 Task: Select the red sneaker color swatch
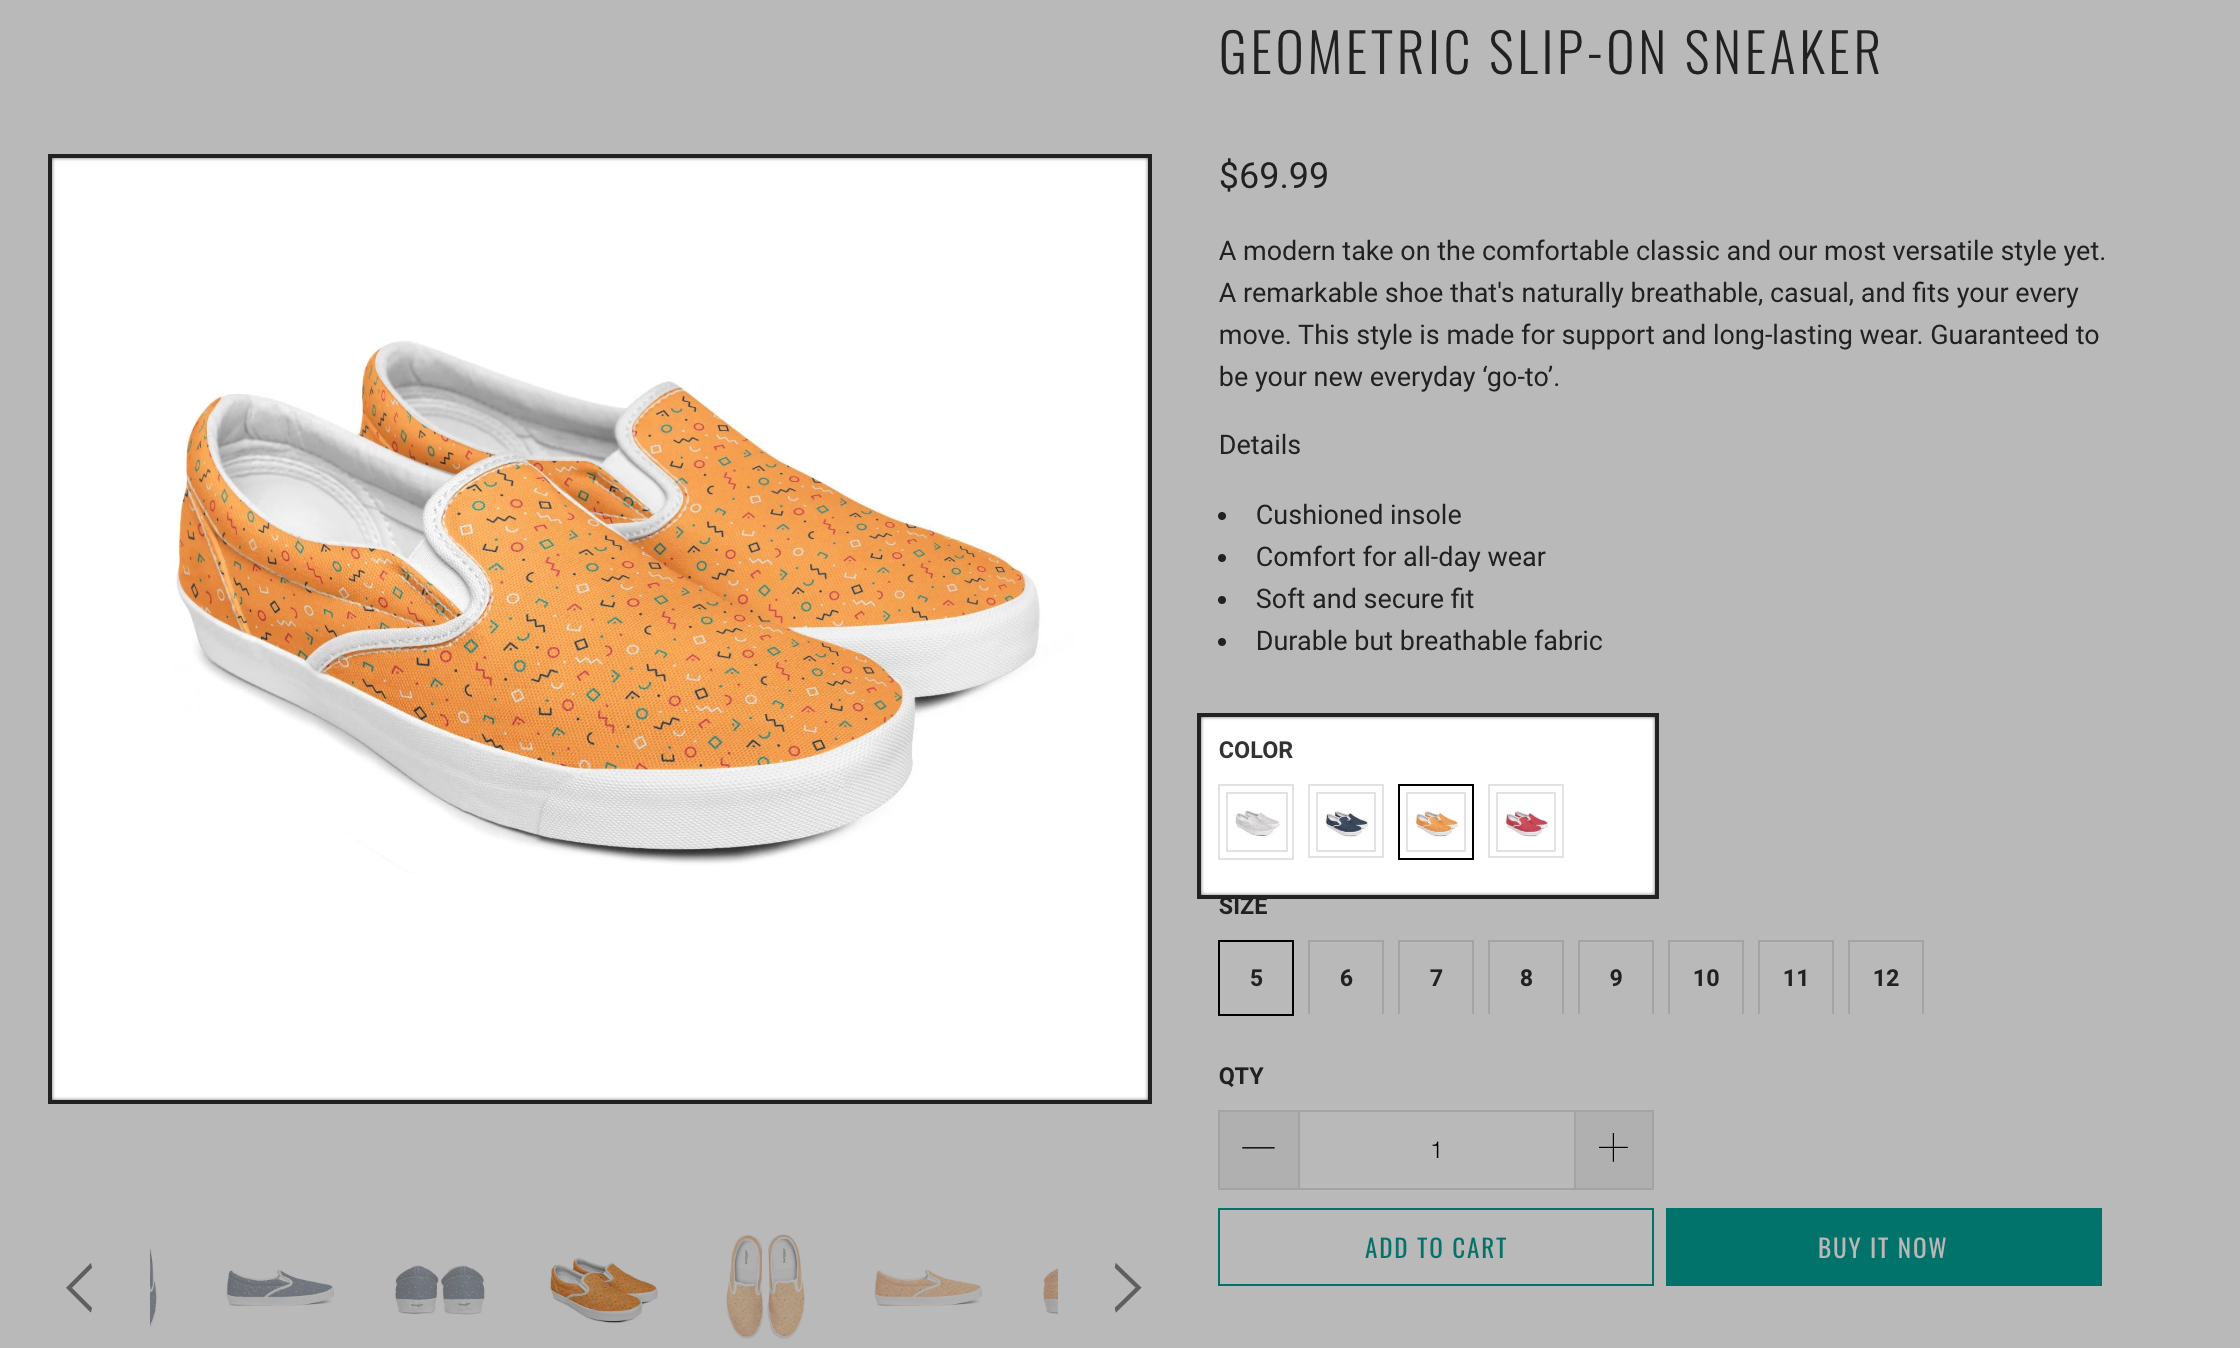pyautogui.click(x=1526, y=822)
